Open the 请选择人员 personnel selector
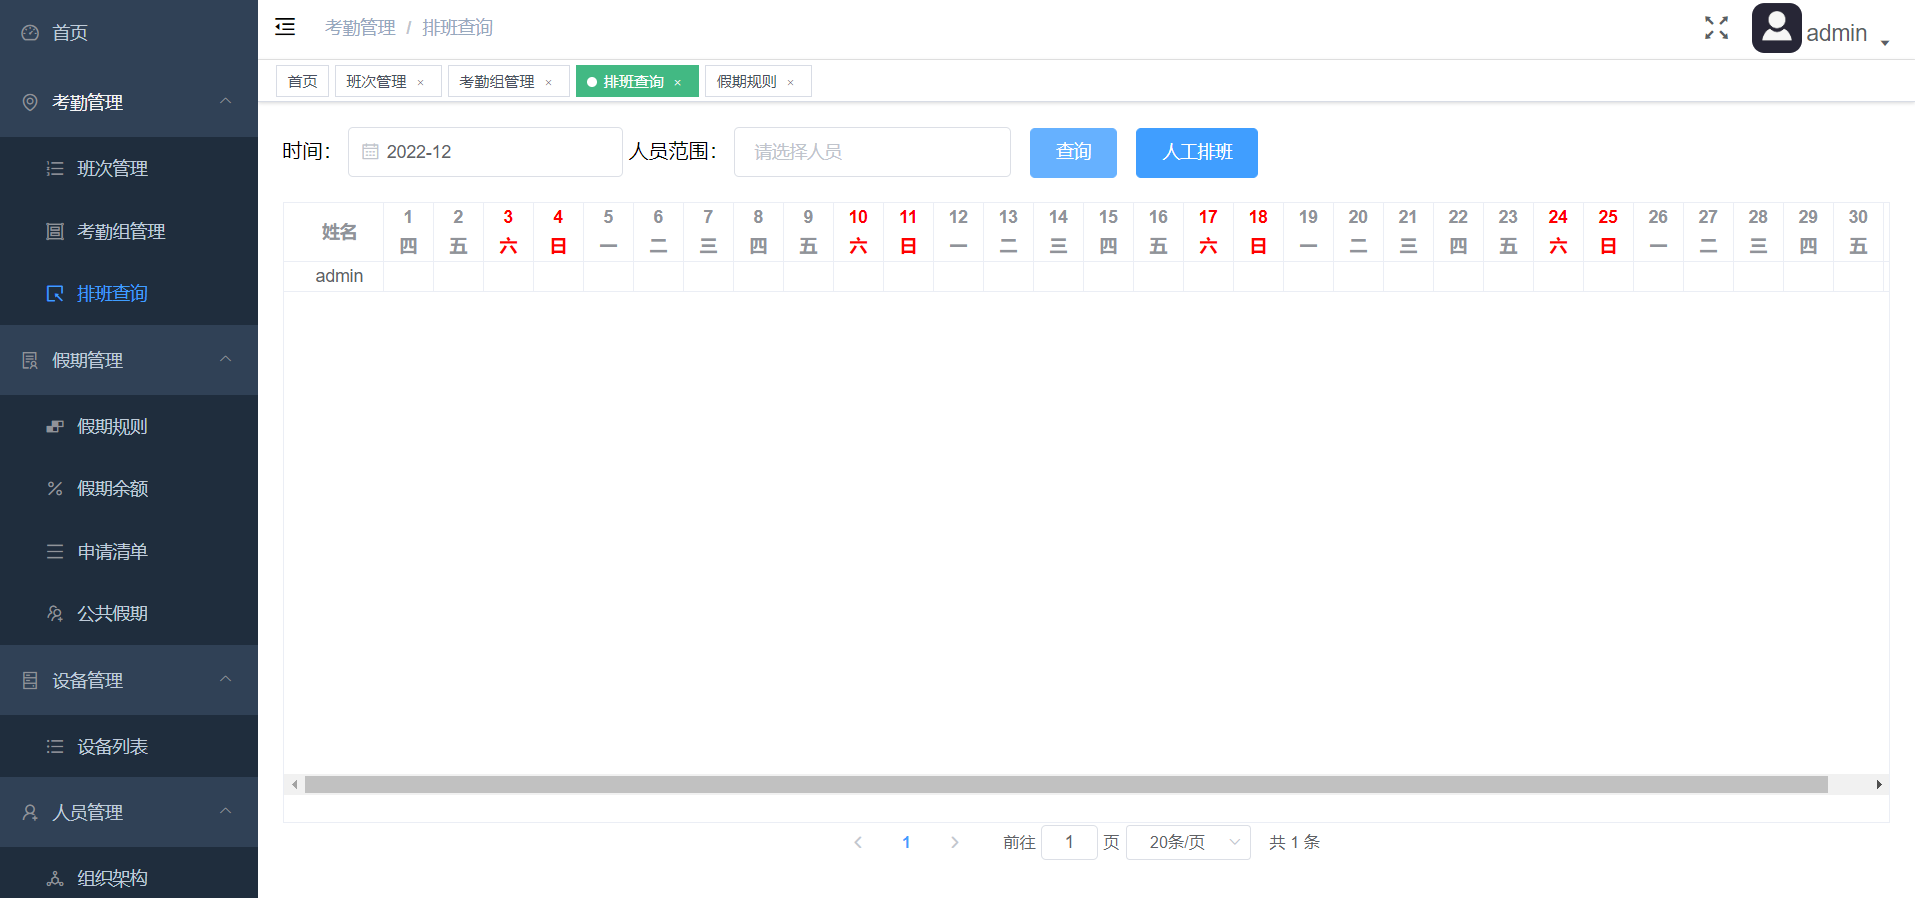1915x898 pixels. 872,152
